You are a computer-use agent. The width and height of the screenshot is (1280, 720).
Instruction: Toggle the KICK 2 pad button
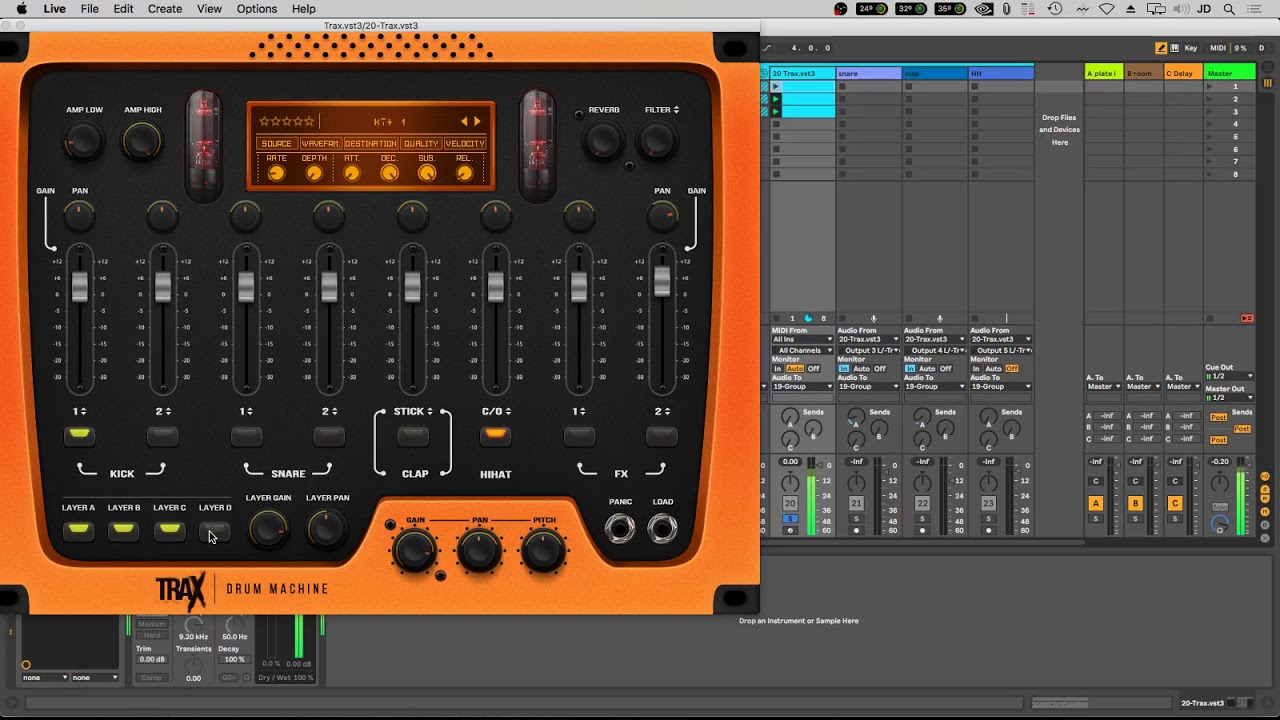tap(163, 435)
